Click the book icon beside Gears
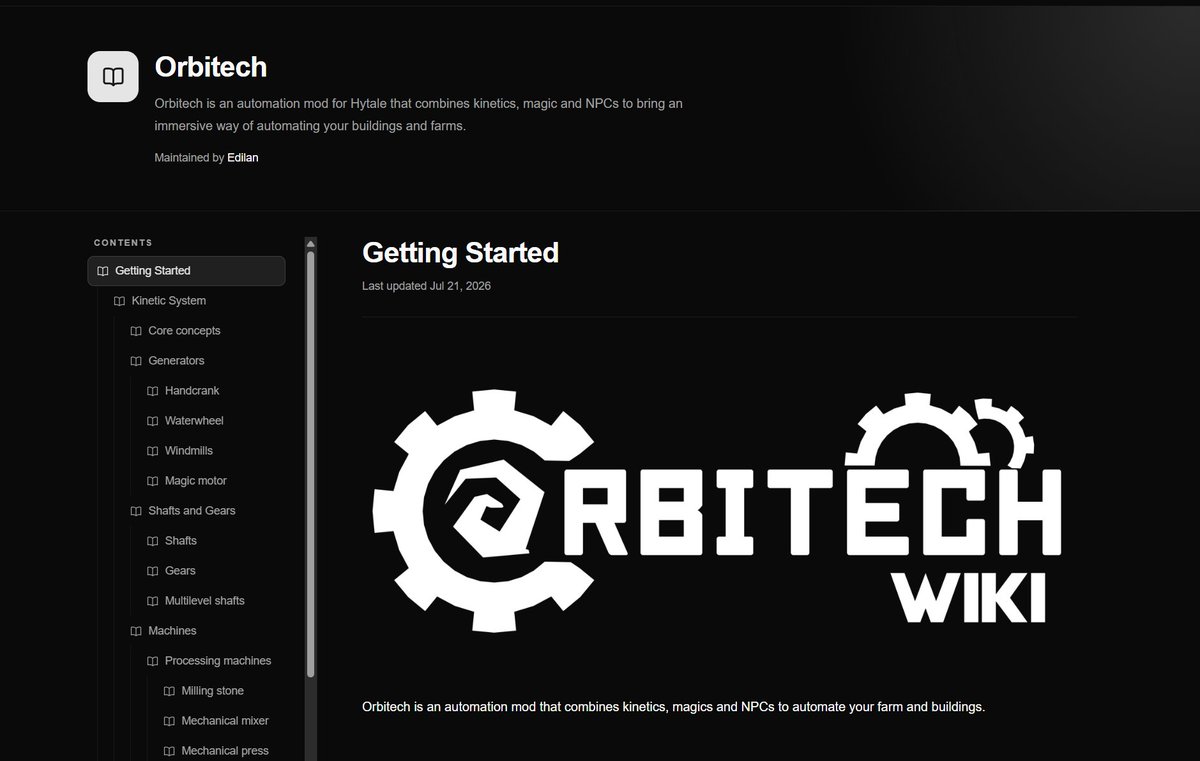 (x=153, y=571)
